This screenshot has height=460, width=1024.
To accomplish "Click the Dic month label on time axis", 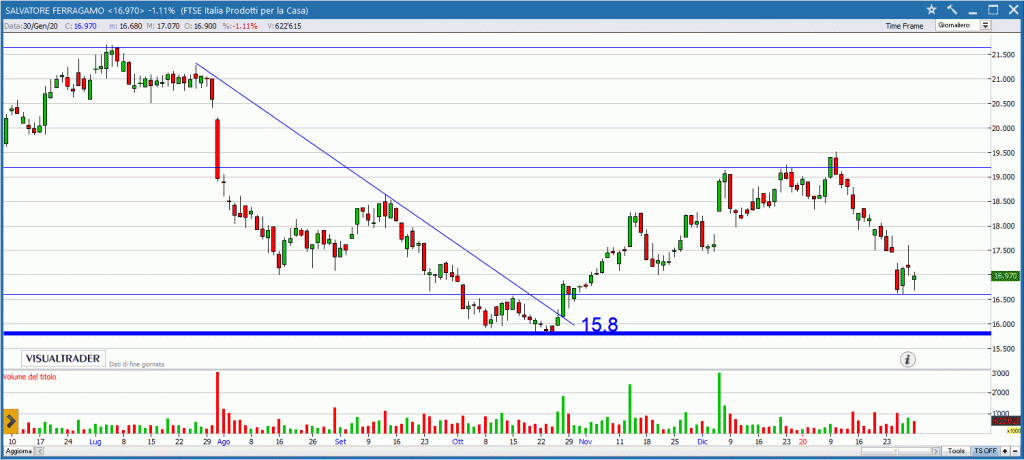I will point(703,442).
